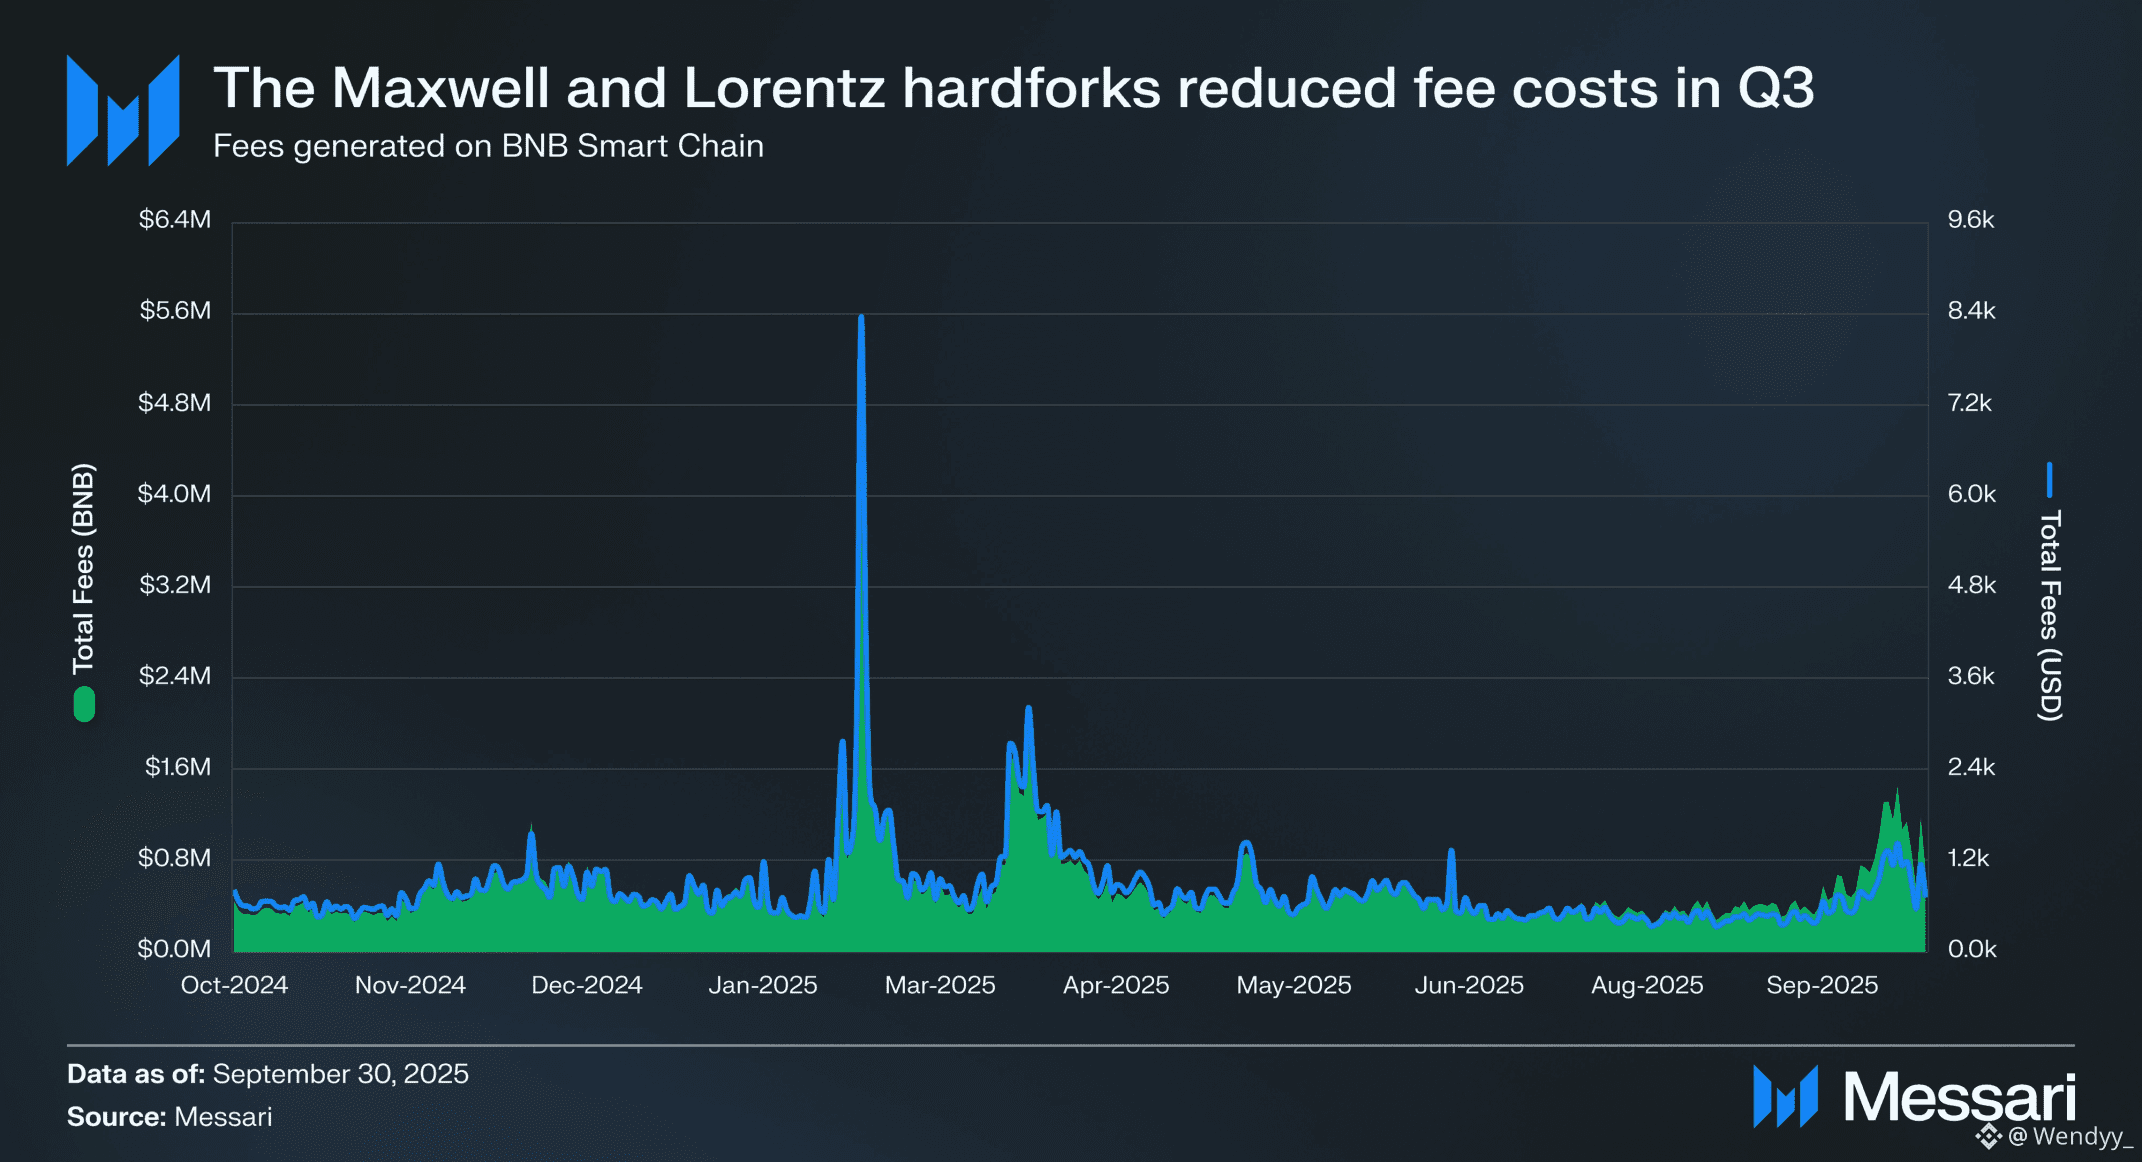Click the Messari logo icon at bottom-right
The image size is (2142, 1162).
click(x=1784, y=1097)
